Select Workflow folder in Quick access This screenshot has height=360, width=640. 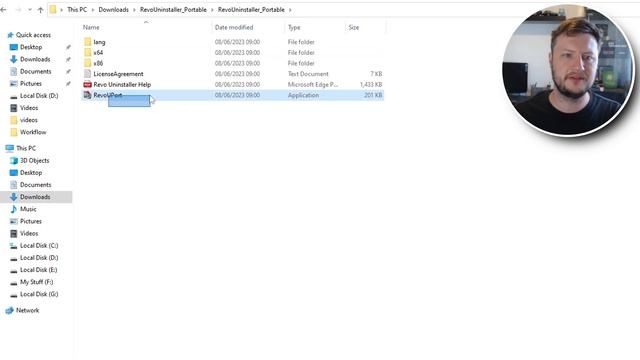[x=33, y=132]
